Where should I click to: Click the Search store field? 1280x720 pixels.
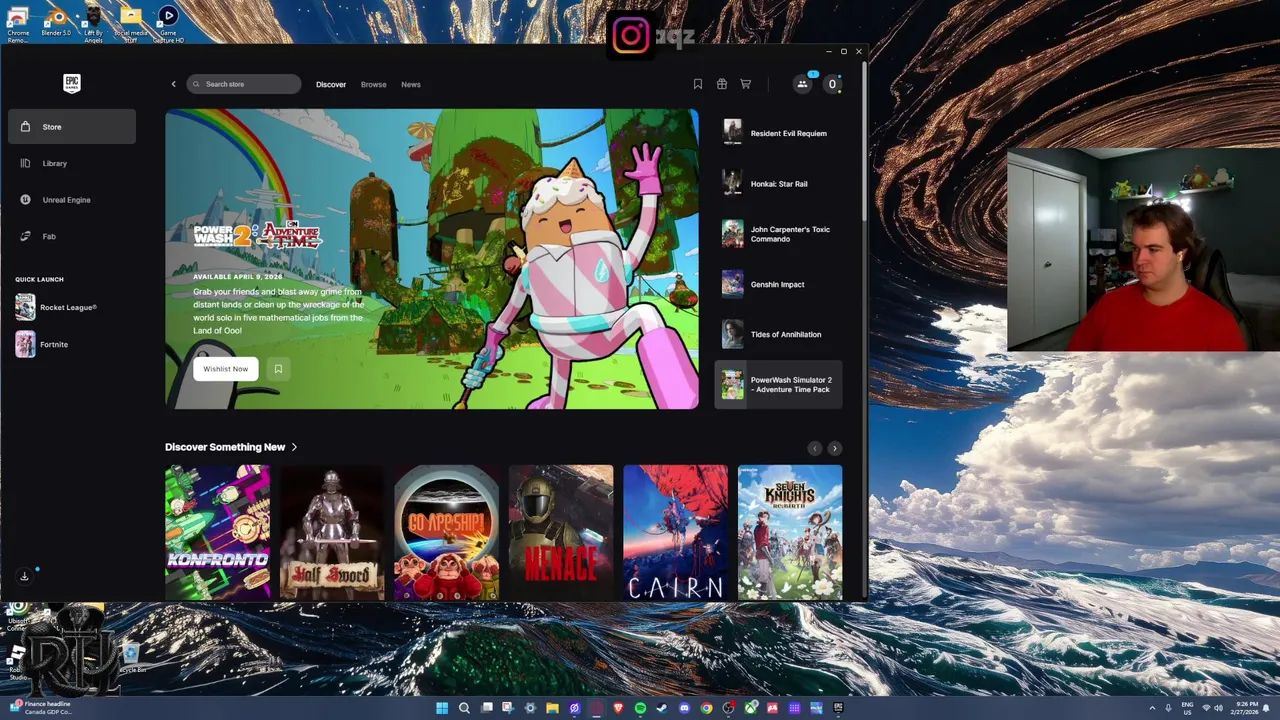(243, 84)
